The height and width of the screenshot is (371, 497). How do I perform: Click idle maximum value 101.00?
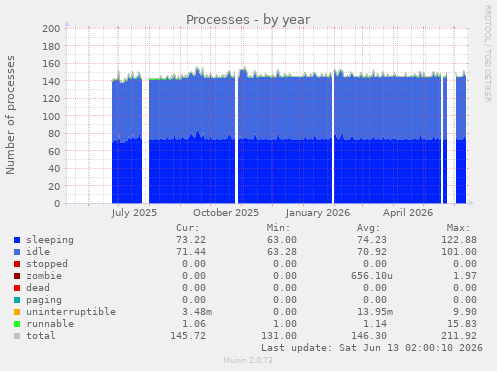[459, 252]
